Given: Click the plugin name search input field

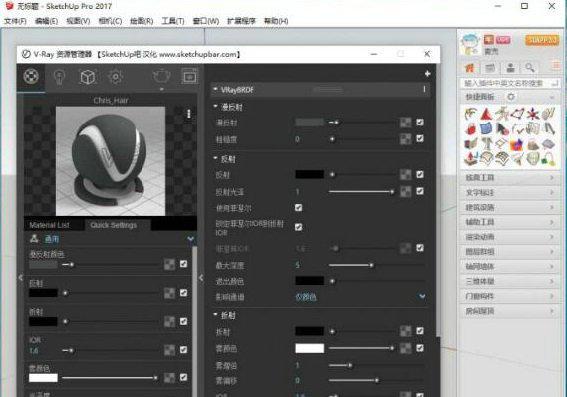Looking at the screenshot, I should point(510,83).
